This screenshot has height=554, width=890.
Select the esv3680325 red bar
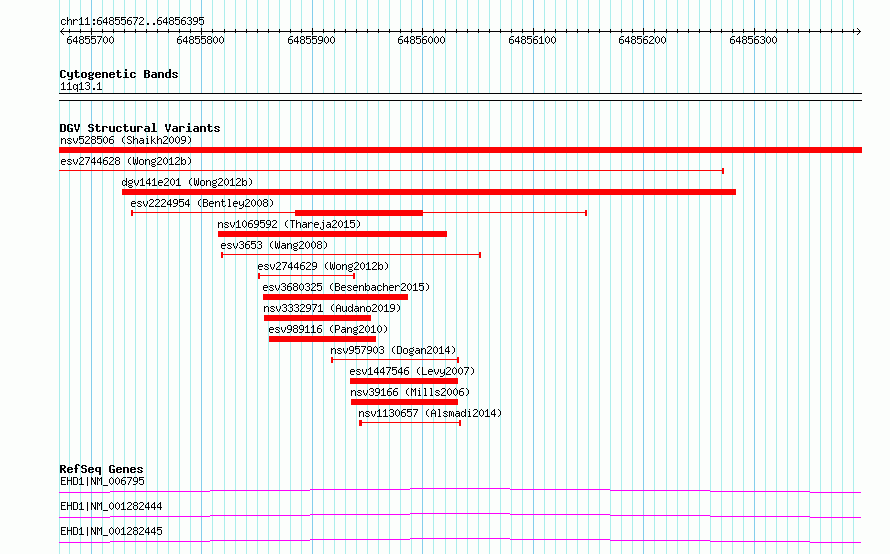tap(335, 297)
